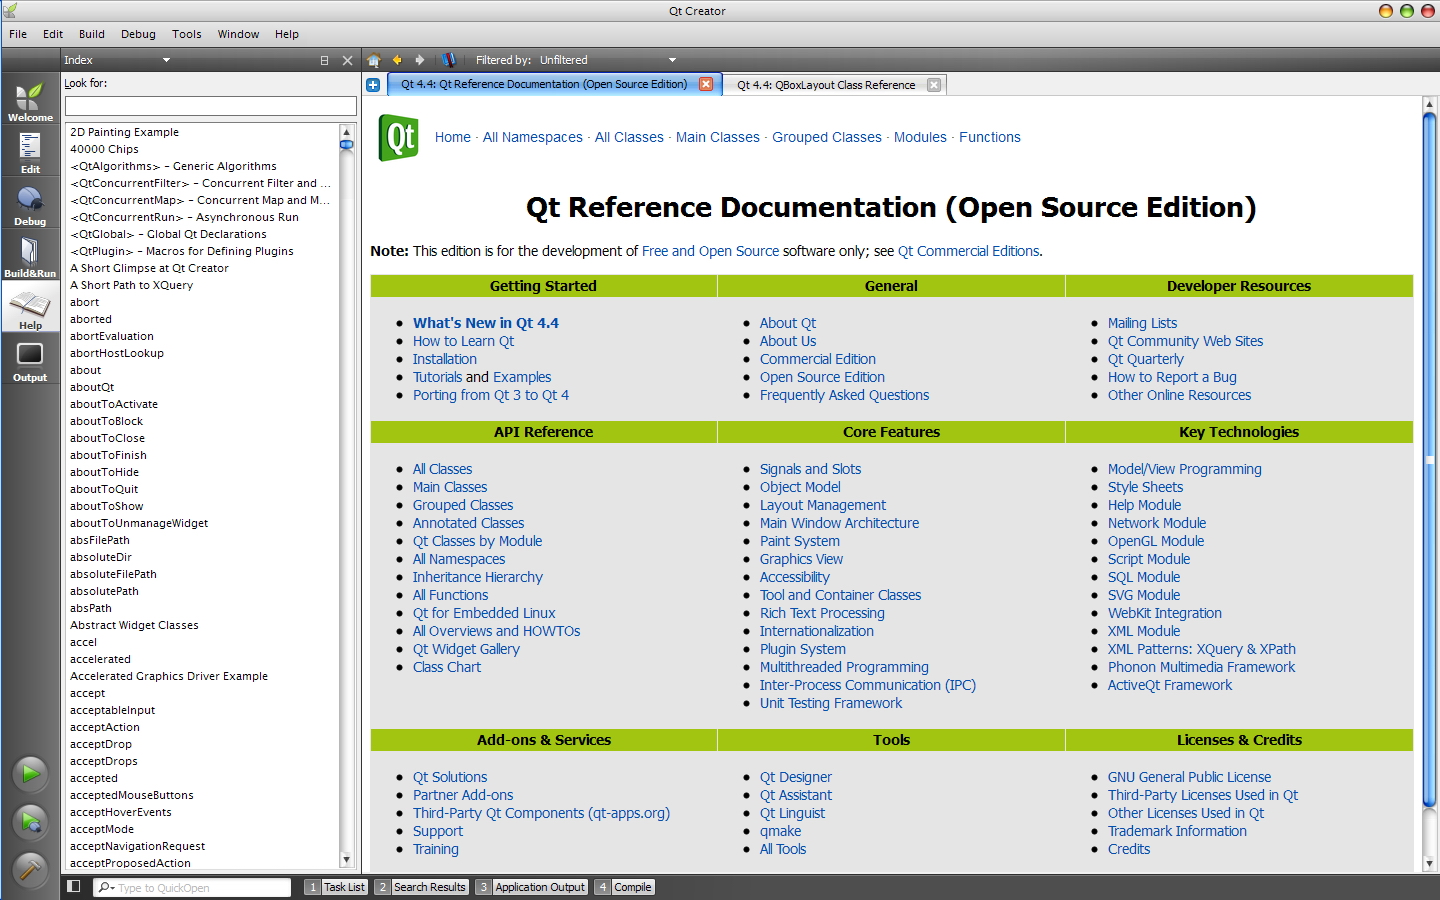This screenshot has height=900, width=1440.
Task: Click index list scrollbar down arrow
Action: [x=347, y=860]
